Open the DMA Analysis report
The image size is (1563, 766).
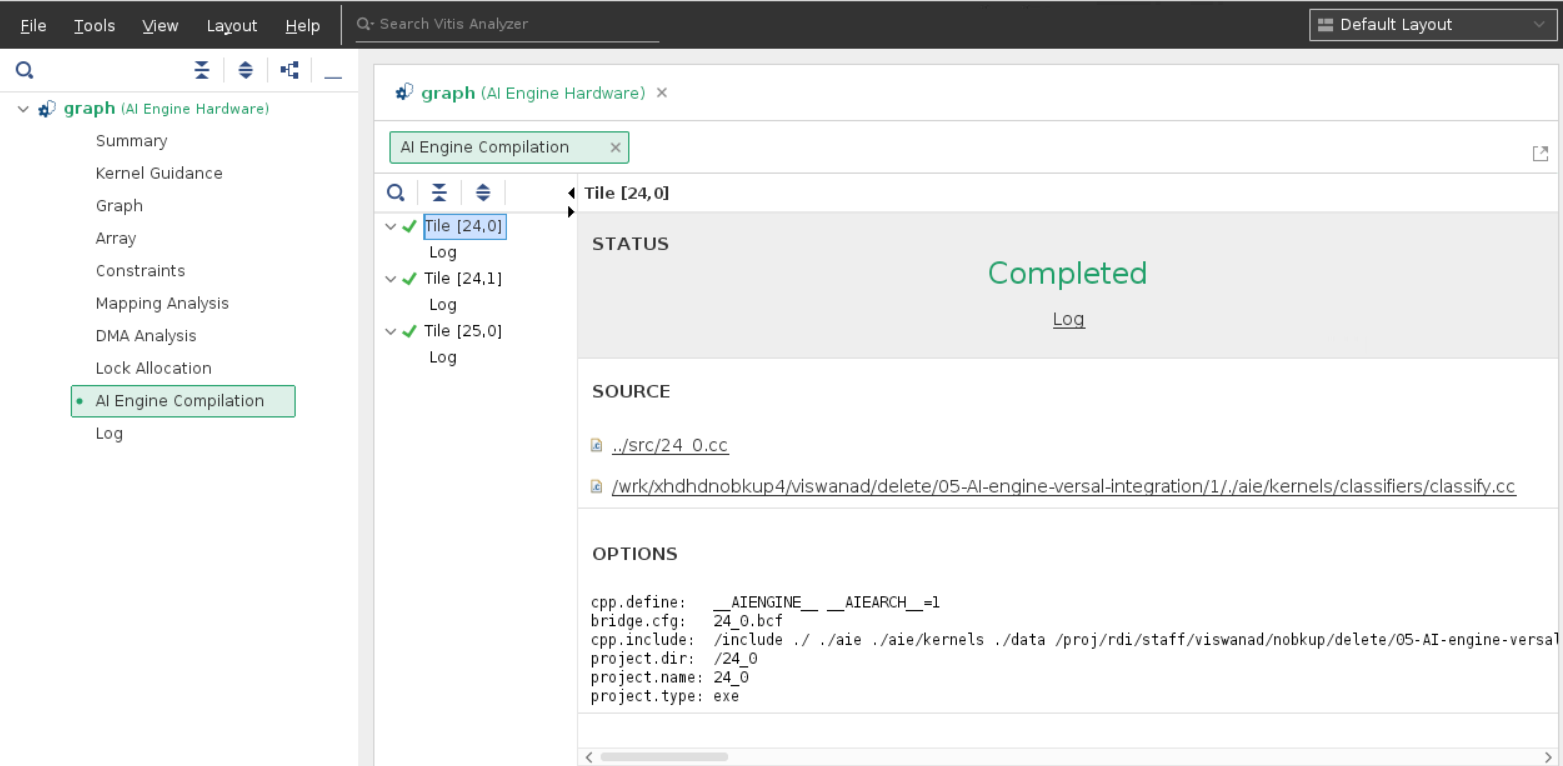pyautogui.click(x=144, y=335)
